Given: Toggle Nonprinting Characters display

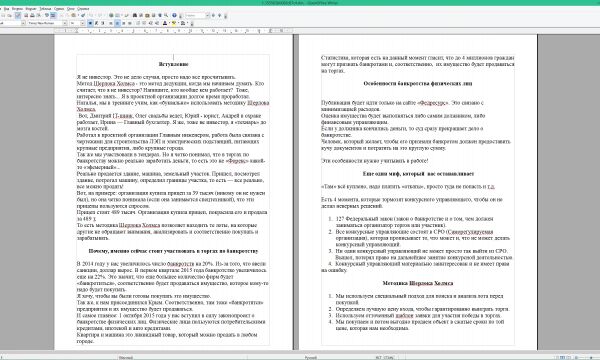Looking at the screenshot, I should coord(160,15).
